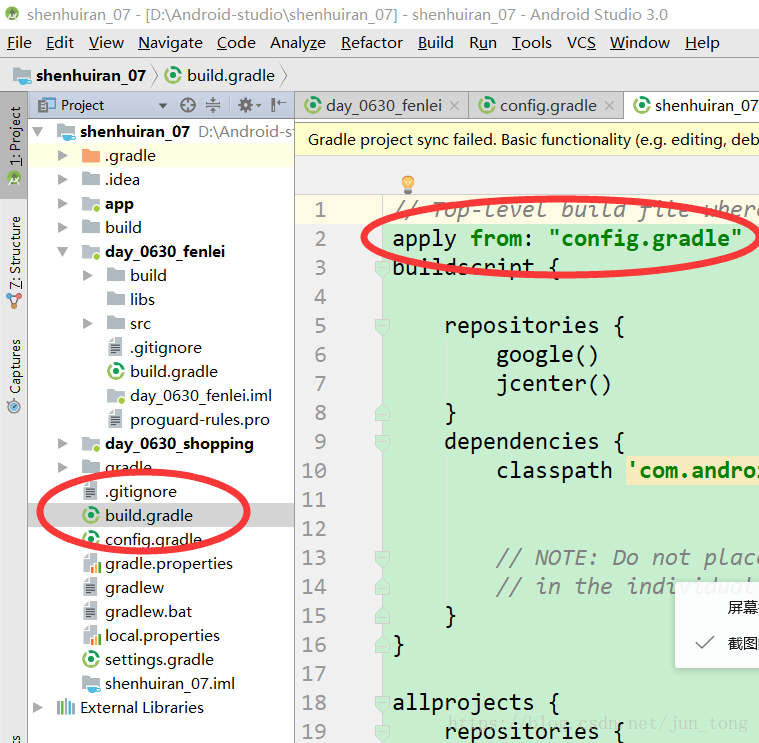Open the Help menu
Image resolution: width=759 pixels, height=743 pixels.
[x=702, y=43]
